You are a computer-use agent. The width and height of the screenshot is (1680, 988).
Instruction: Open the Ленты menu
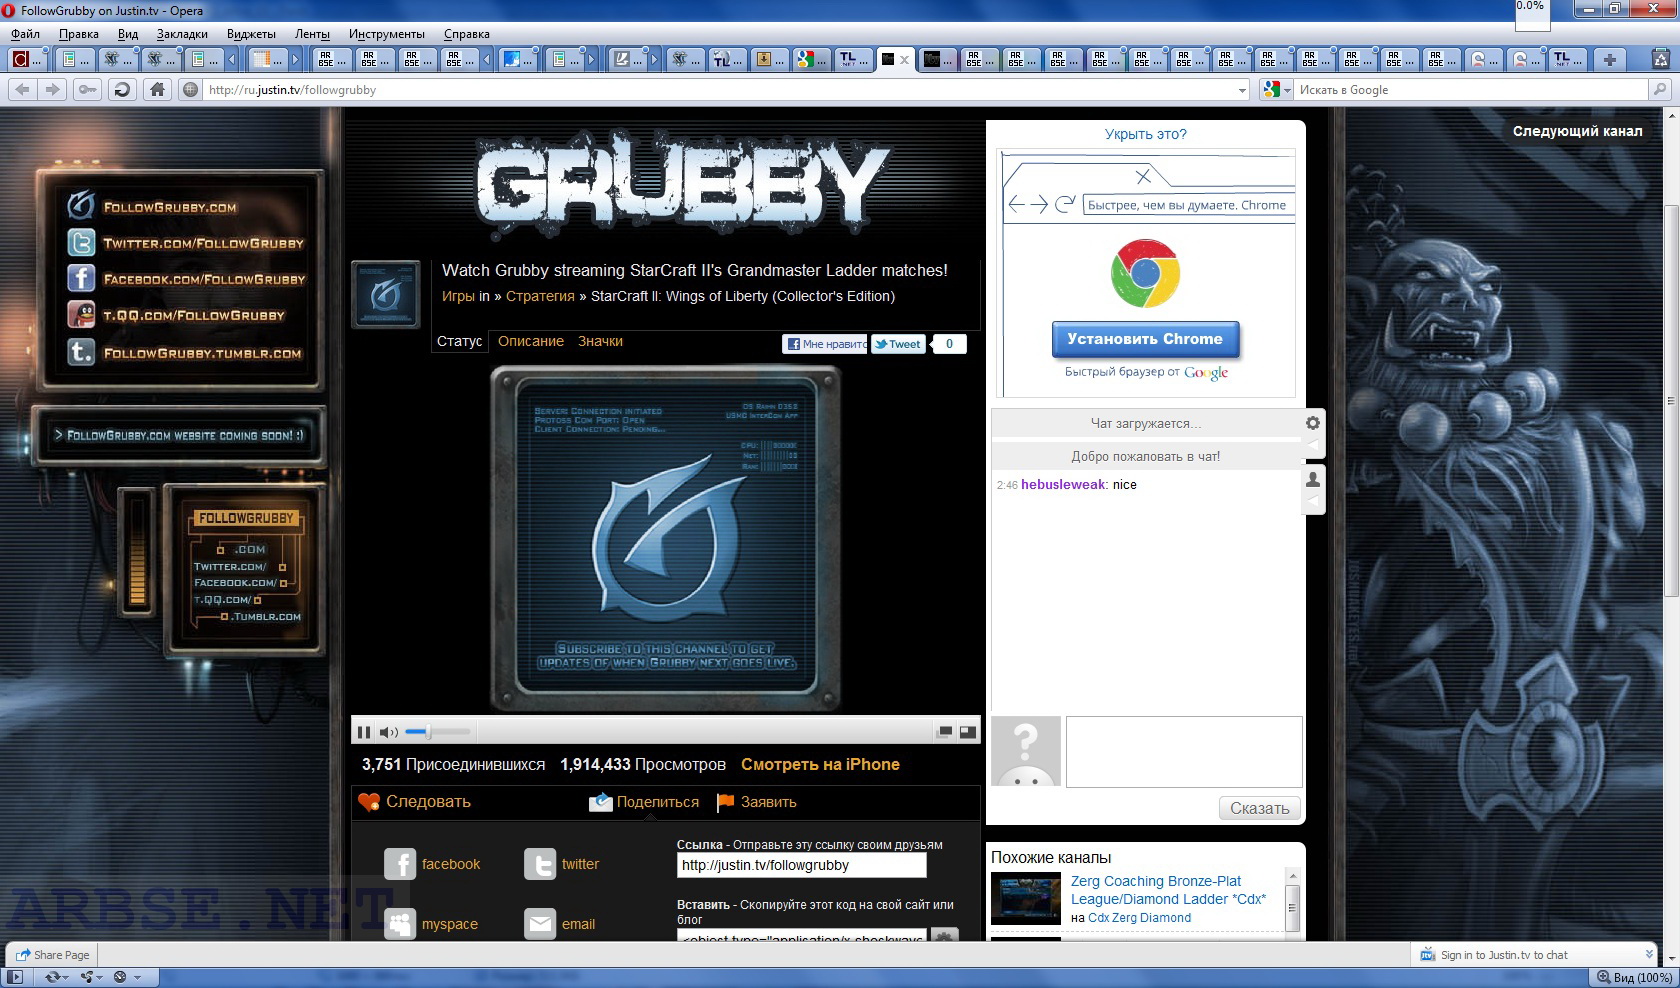click(x=312, y=34)
